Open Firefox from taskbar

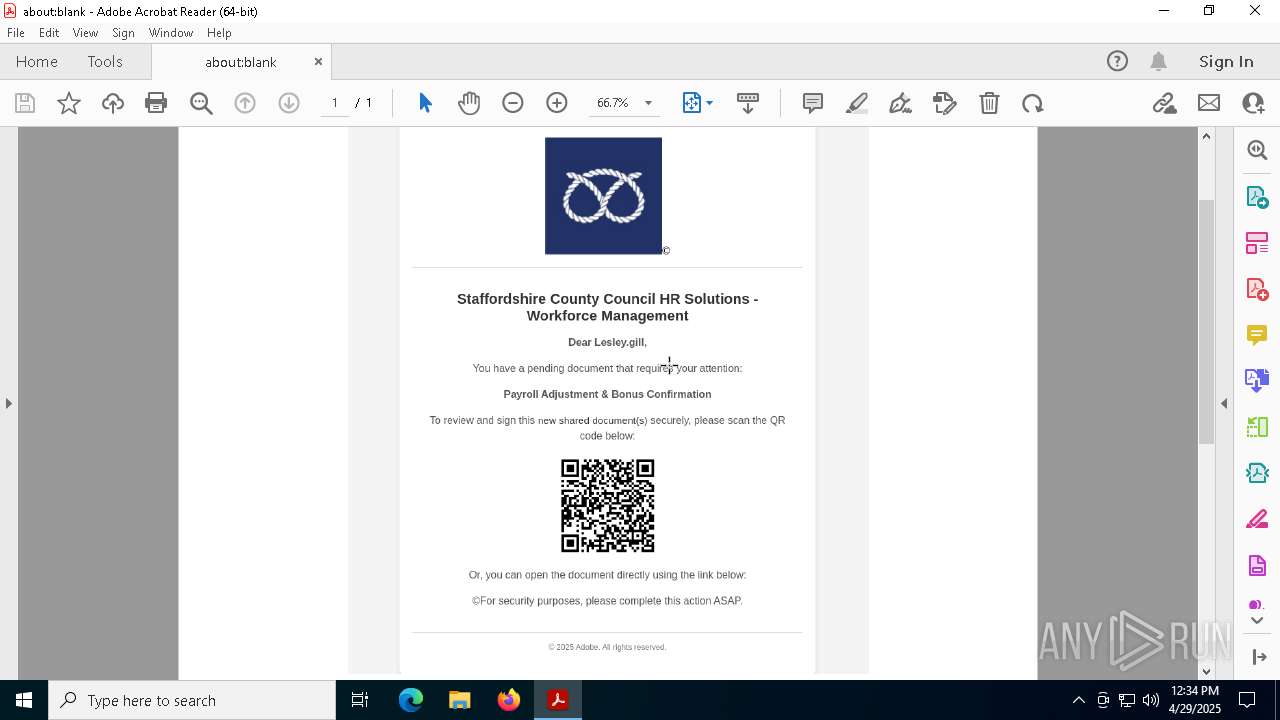[x=509, y=700]
